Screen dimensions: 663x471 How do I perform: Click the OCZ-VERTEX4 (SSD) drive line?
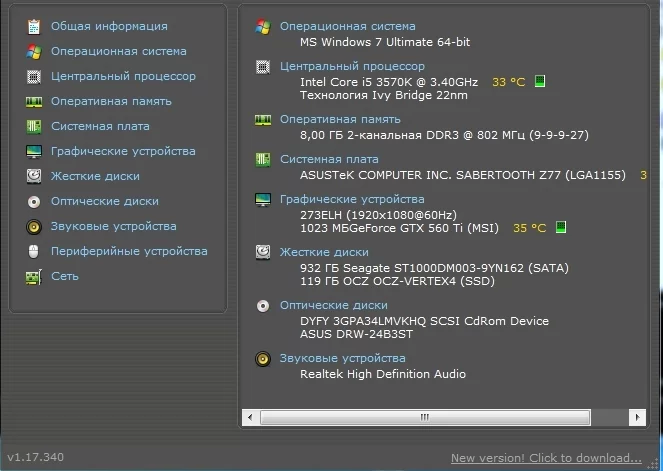(x=397, y=282)
